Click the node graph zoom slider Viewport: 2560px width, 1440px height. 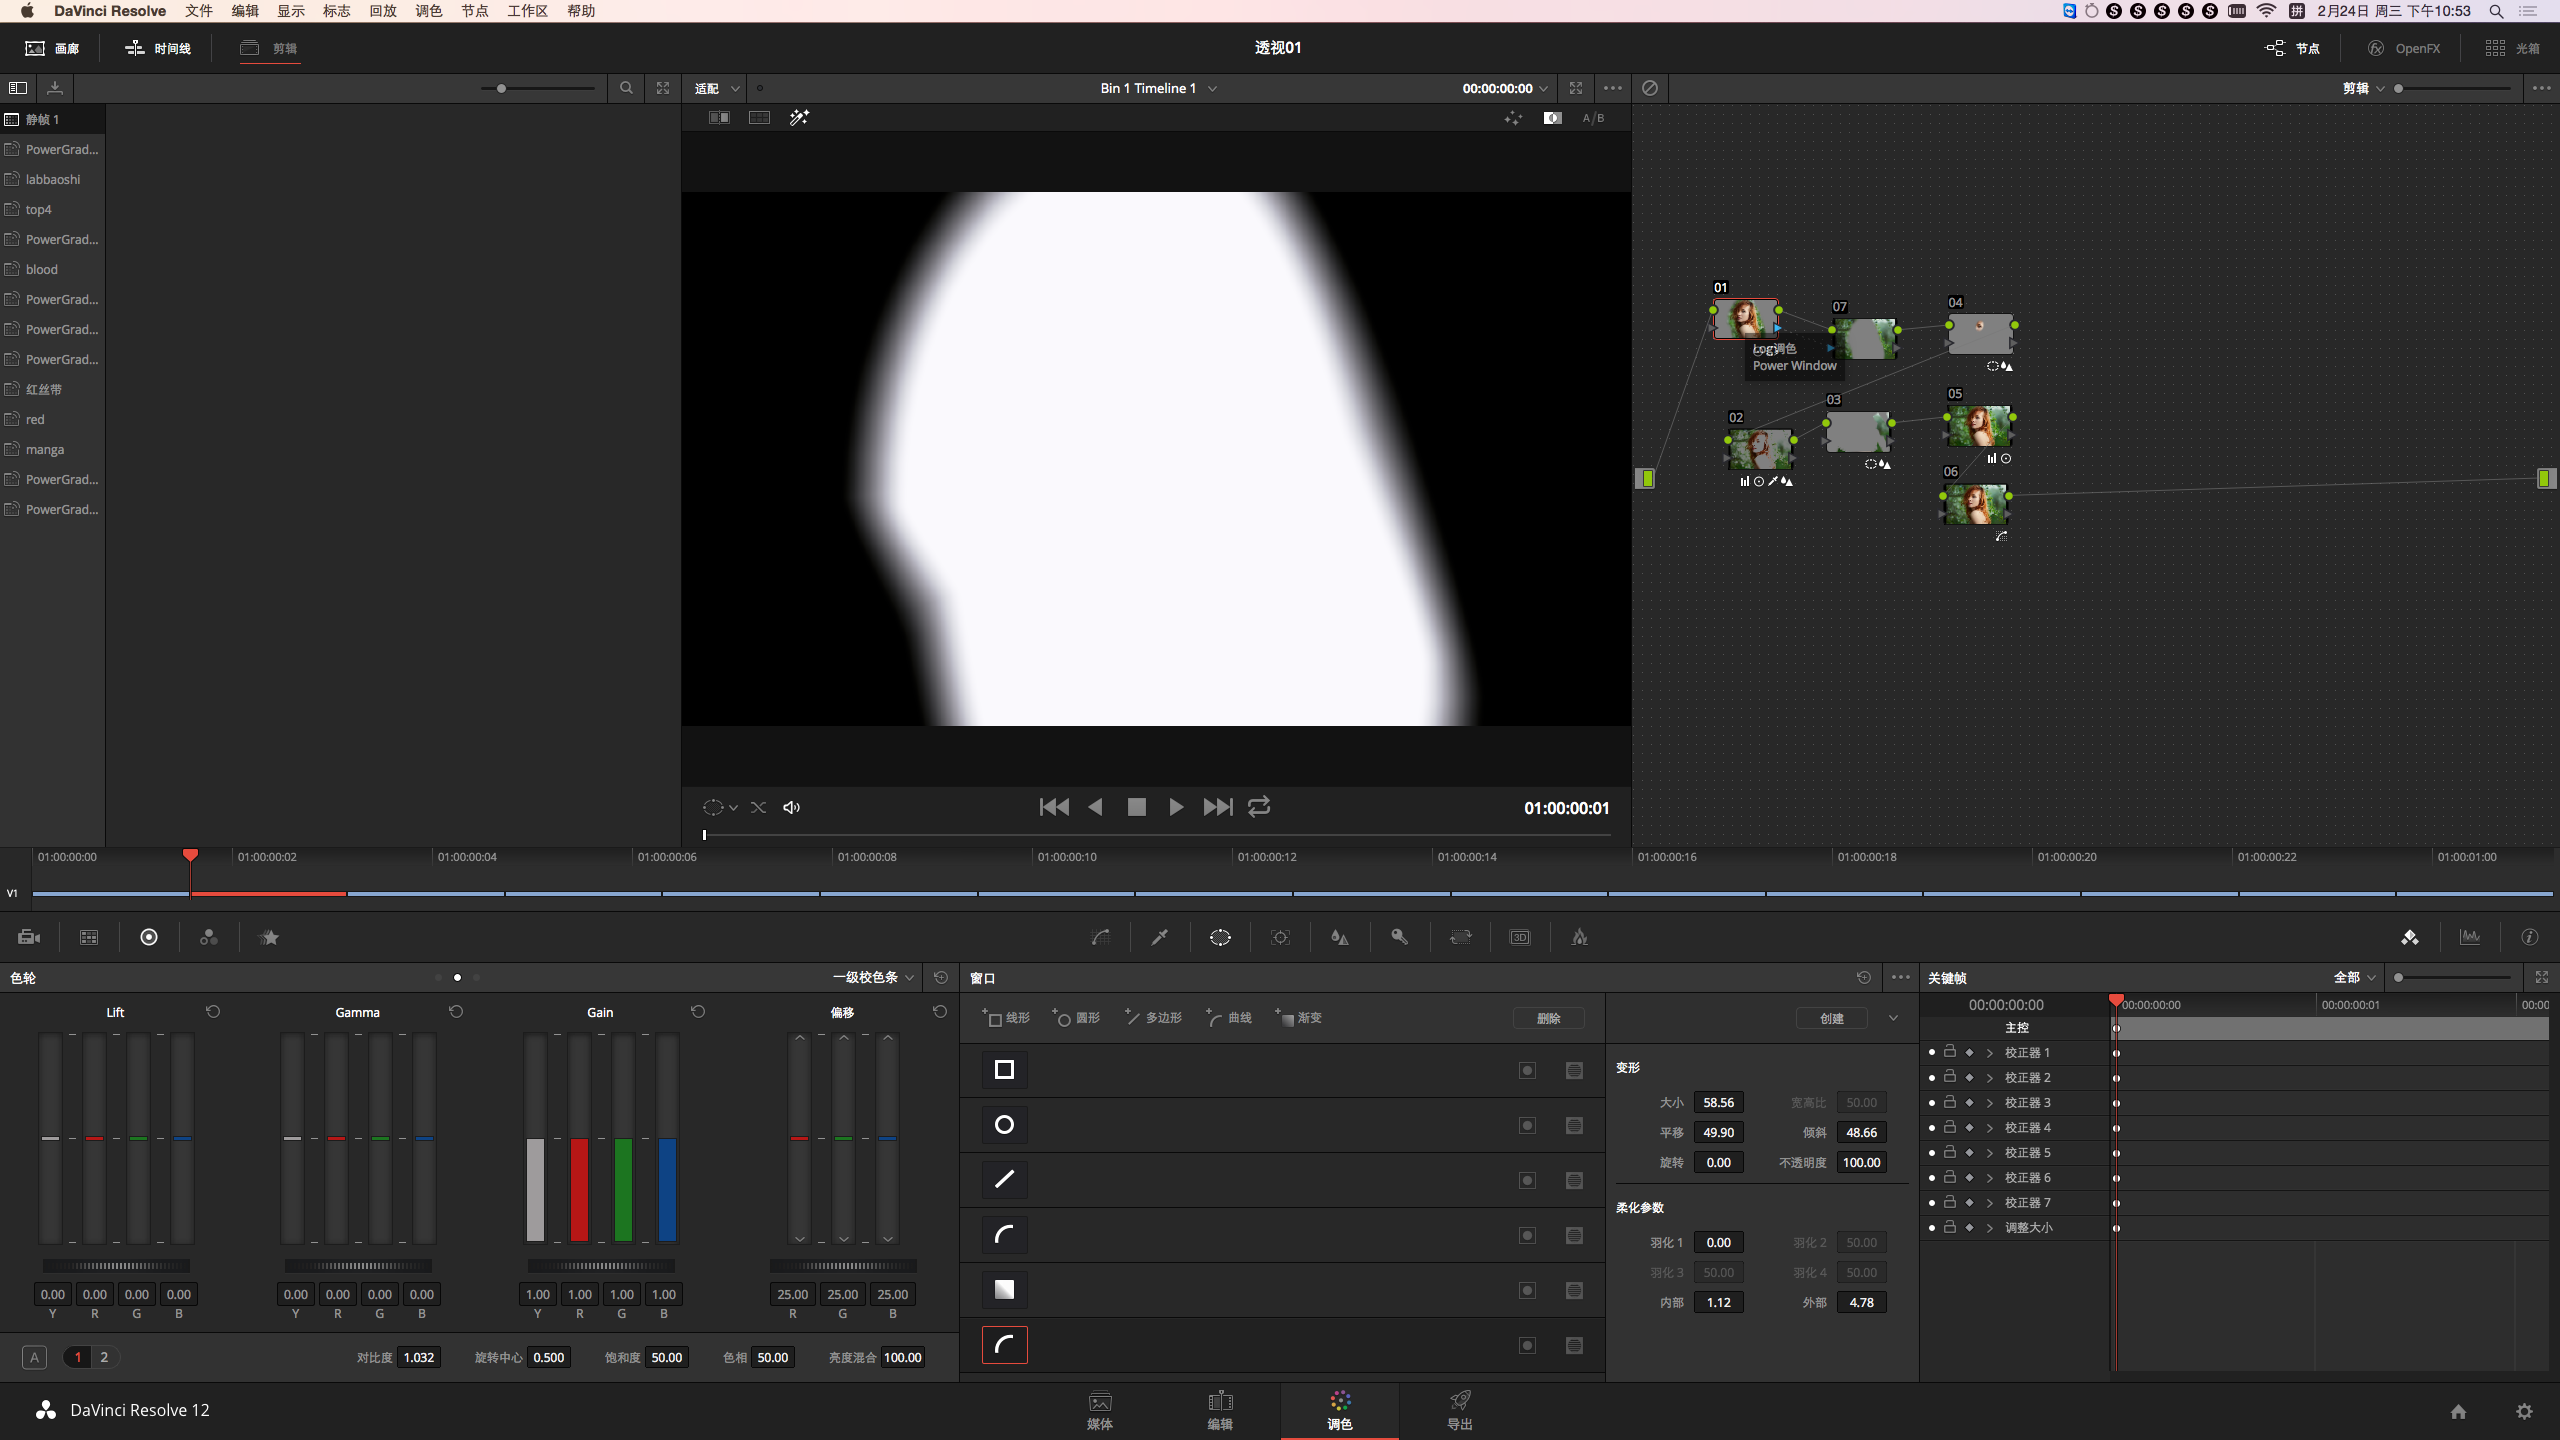click(x=2453, y=88)
